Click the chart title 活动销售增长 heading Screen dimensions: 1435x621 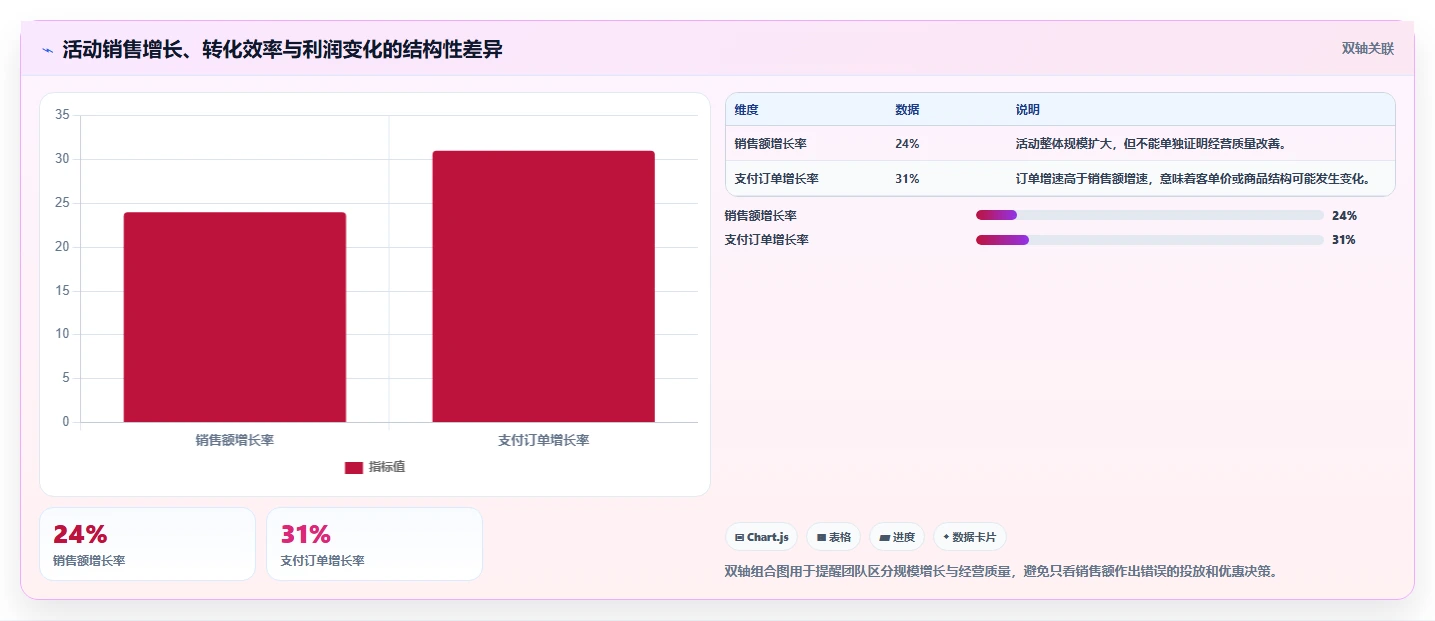pyautogui.click(x=282, y=49)
